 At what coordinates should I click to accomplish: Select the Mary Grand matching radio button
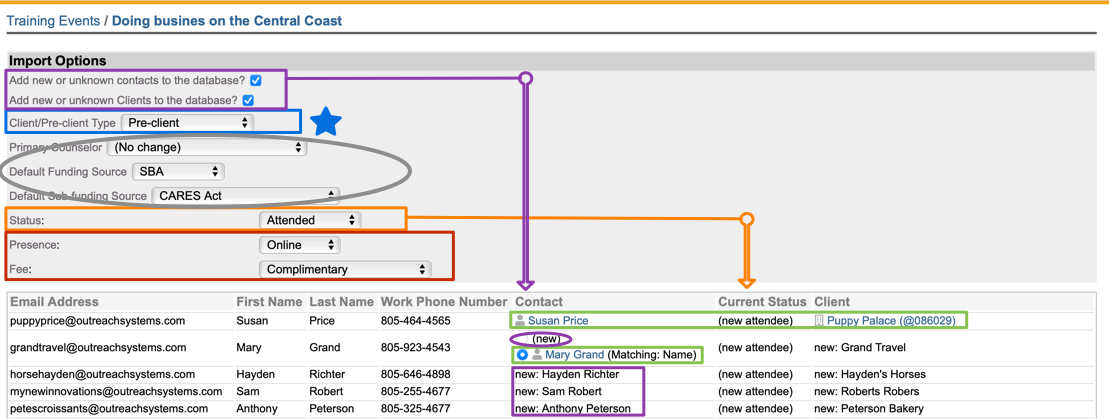tap(522, 355)
